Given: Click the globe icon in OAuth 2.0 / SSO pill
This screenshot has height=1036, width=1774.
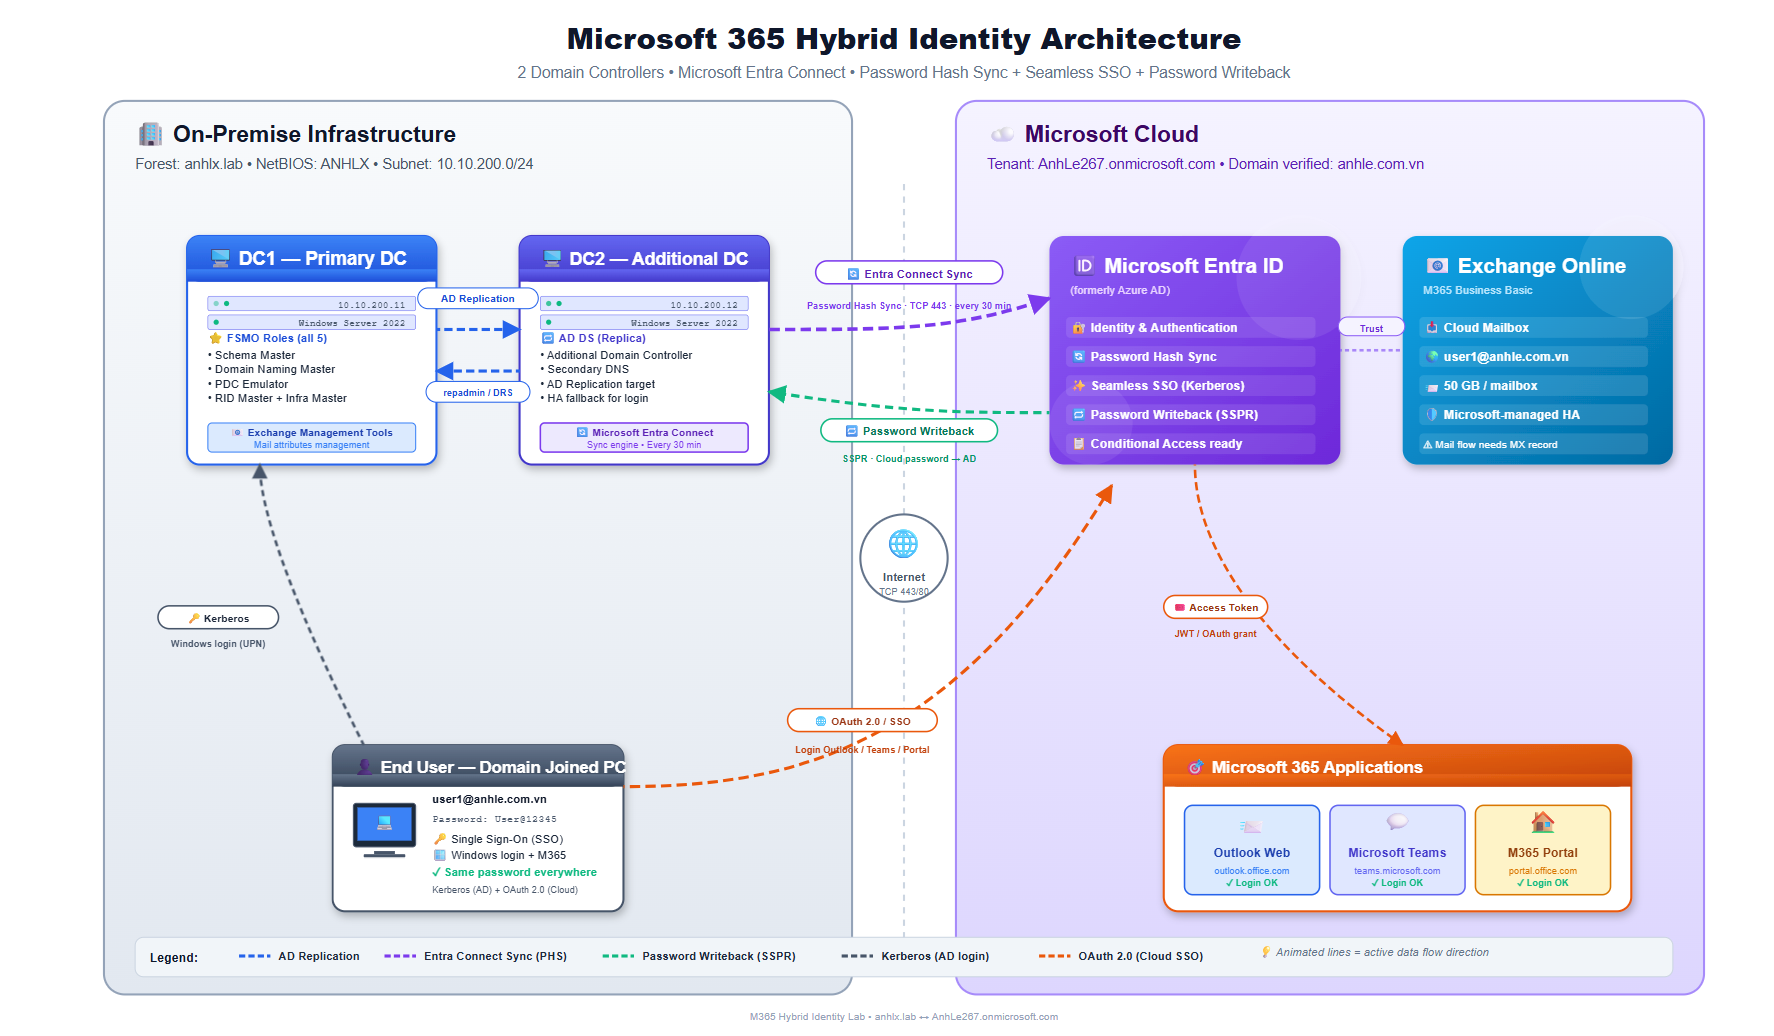Looking at the screenshot, I should tap(821, 721).
